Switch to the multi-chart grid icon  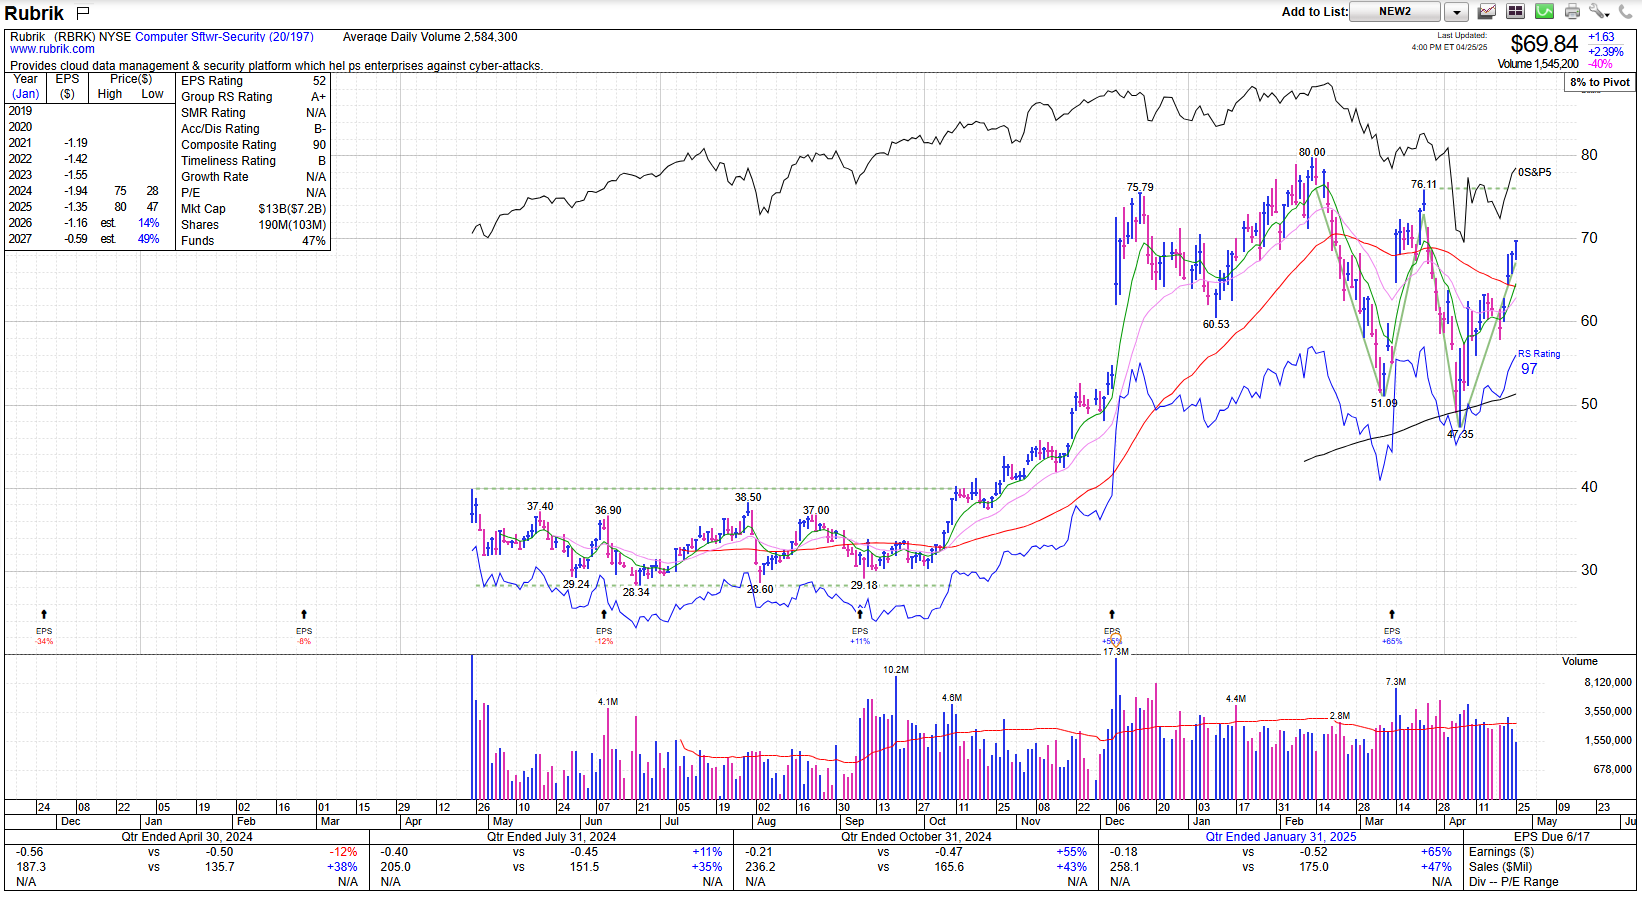pyautogui.click(x=1516, y=11)
